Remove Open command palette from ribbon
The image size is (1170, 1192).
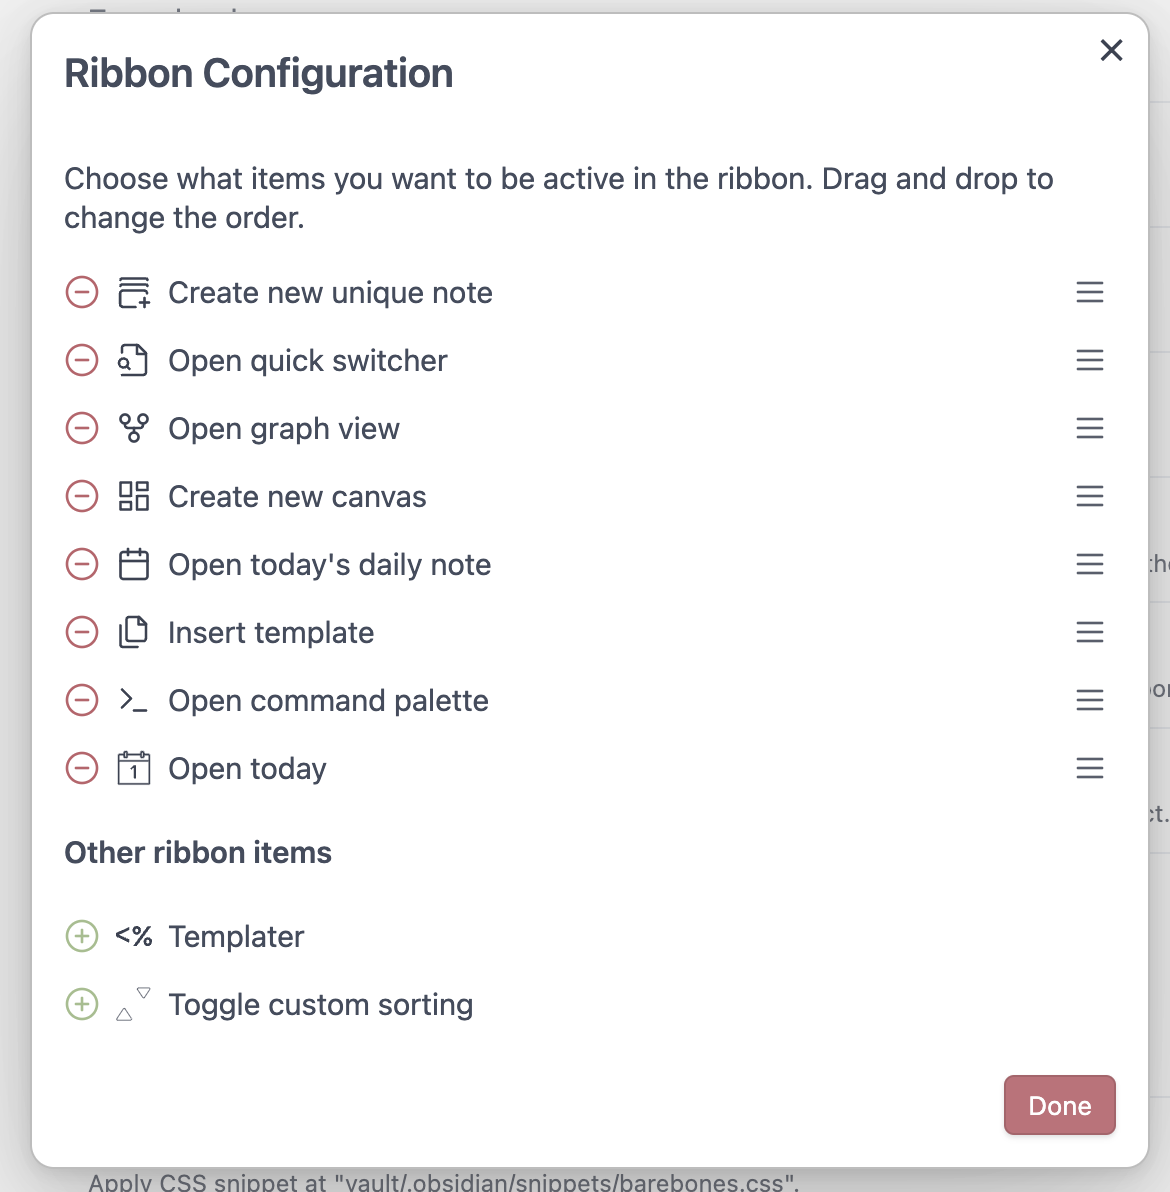[x=82, y=701]
